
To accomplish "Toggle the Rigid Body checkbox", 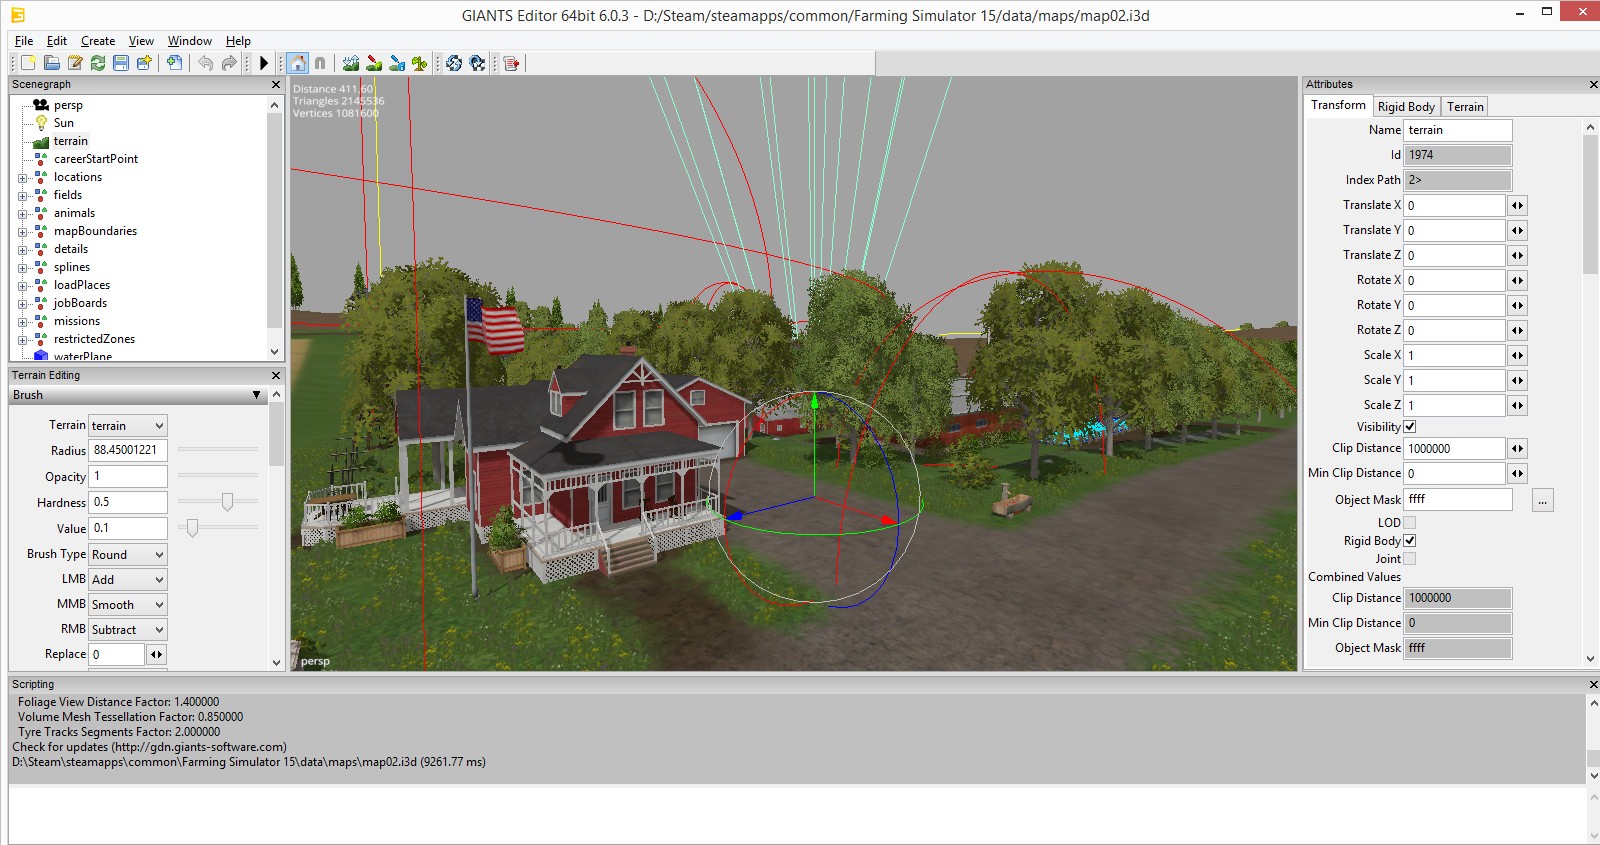I will click(1409, 541).
